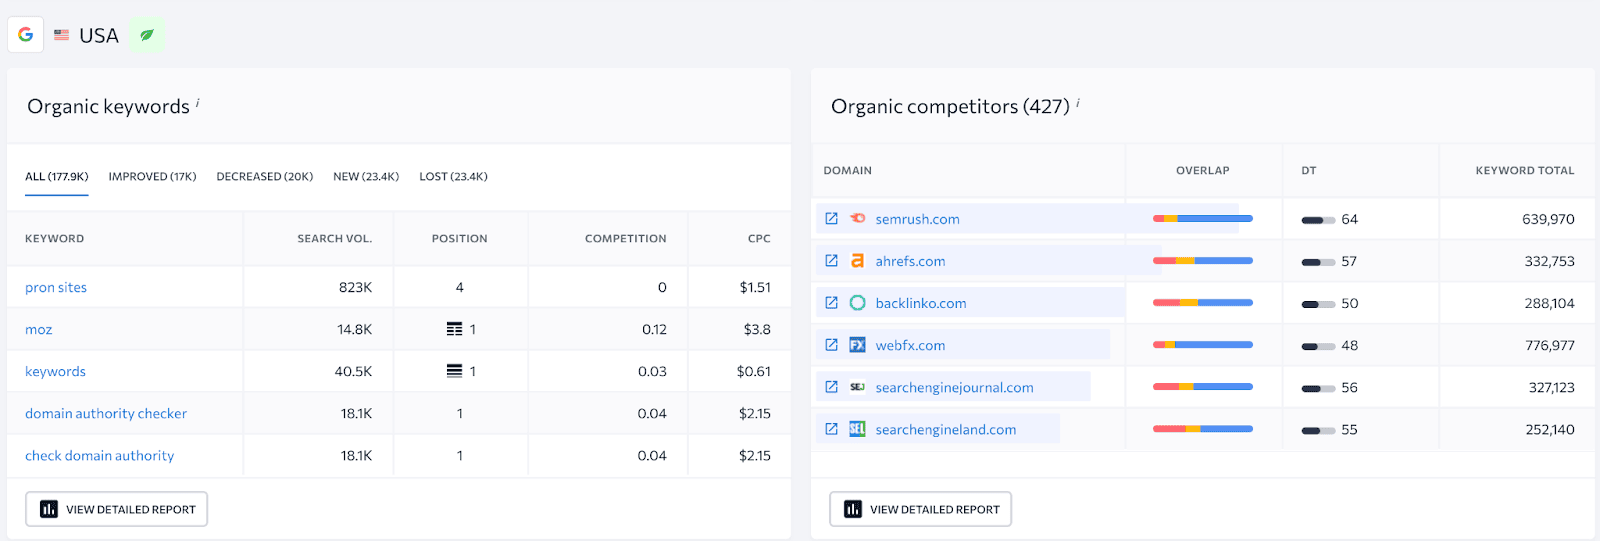Click the COMPETITION column header
The image size is (1600, 541).
point(625,238)
